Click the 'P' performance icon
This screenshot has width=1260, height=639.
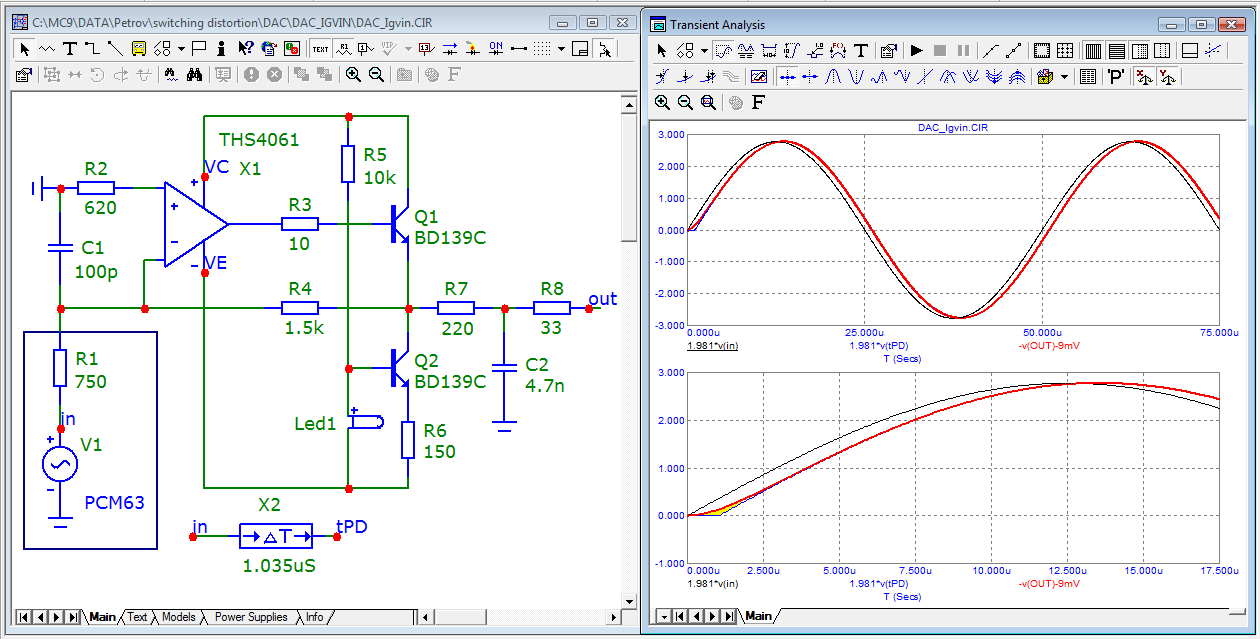click(1115, 77)
